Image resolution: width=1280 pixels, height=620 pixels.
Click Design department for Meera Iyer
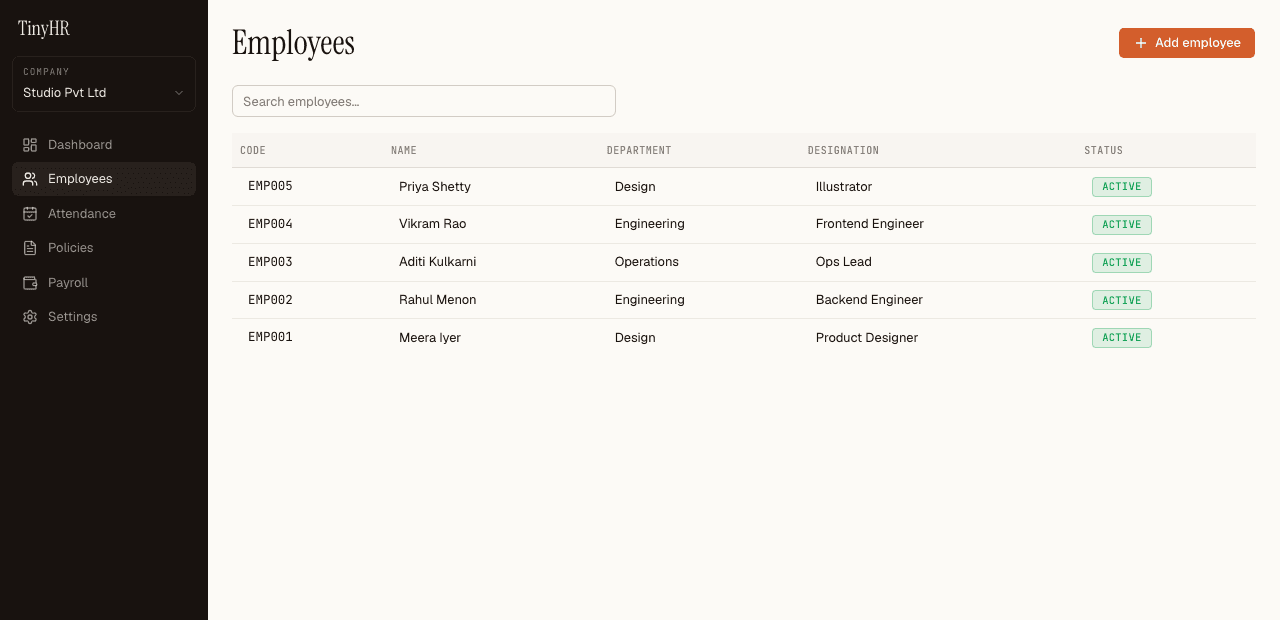click(635, 338)
